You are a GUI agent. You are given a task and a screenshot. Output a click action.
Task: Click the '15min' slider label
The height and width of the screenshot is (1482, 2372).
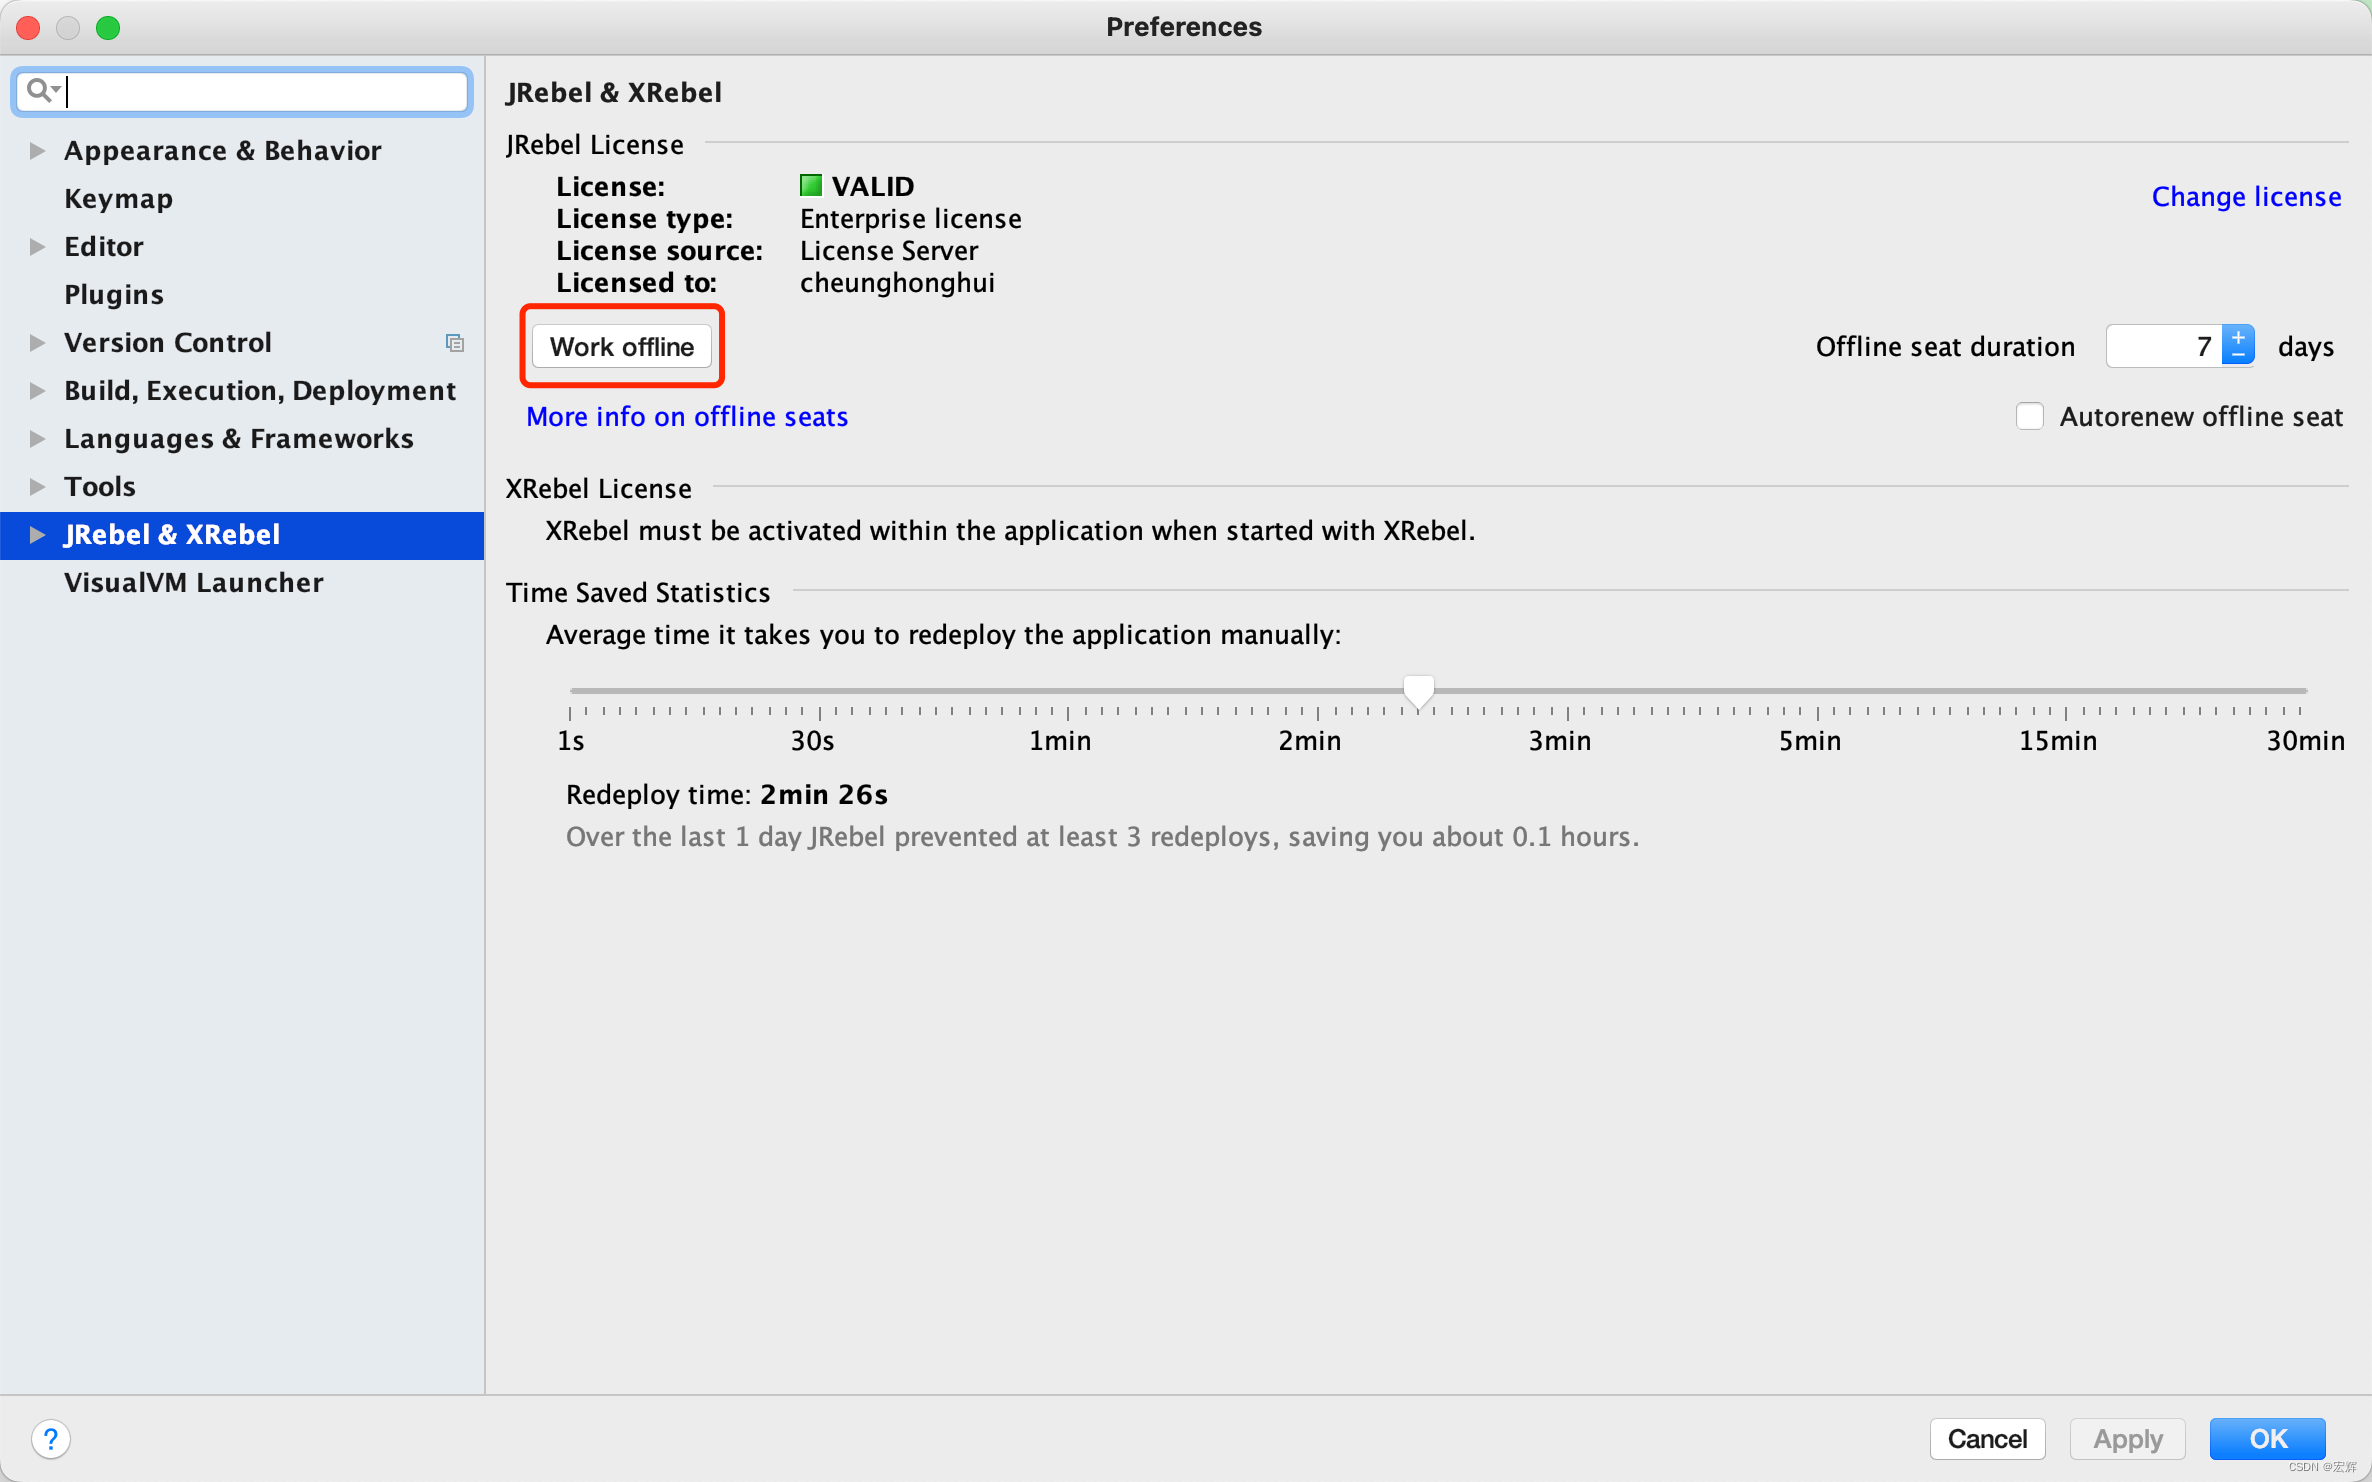point(2058,741)
